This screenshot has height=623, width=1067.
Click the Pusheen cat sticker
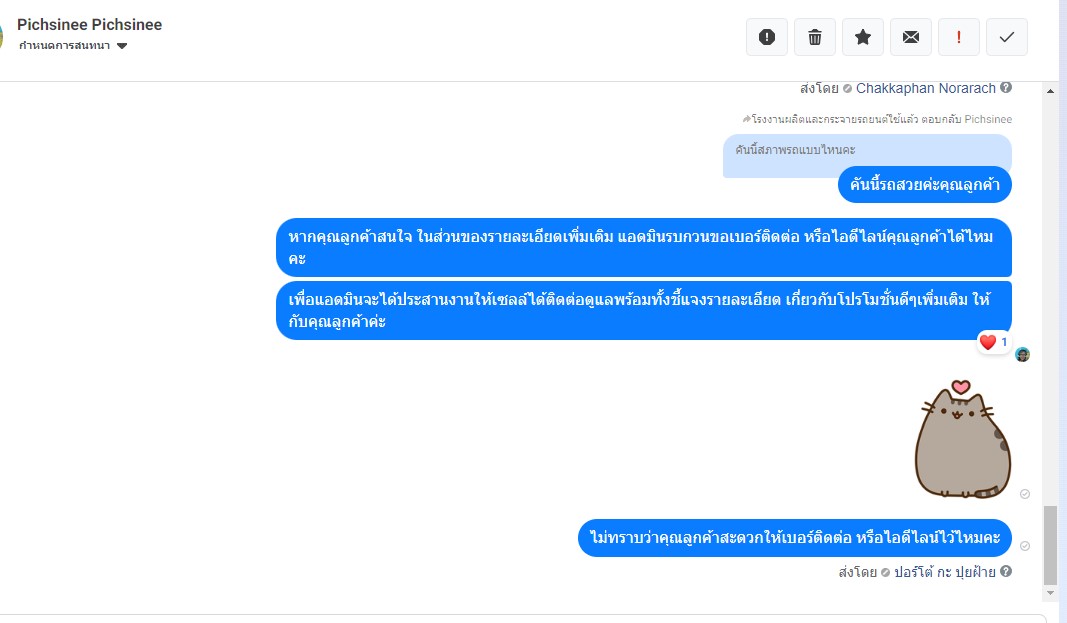(962, 440)
